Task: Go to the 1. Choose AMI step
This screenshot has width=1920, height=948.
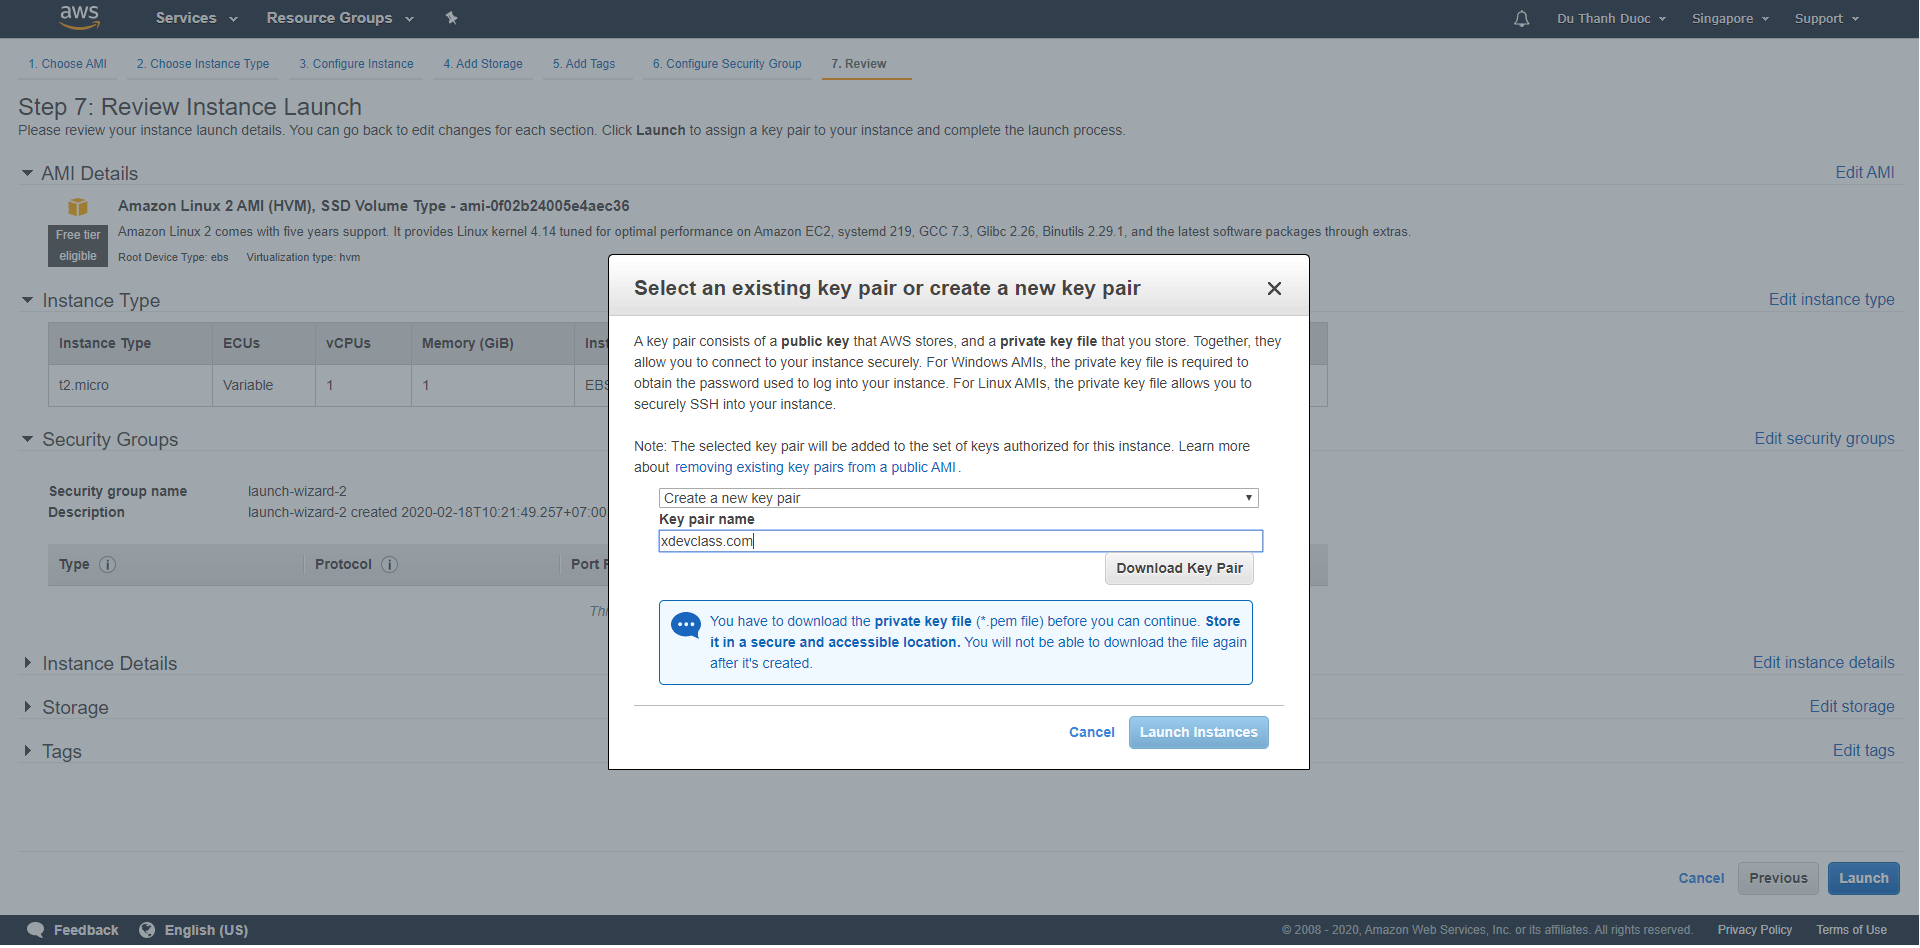Action: 67,64
